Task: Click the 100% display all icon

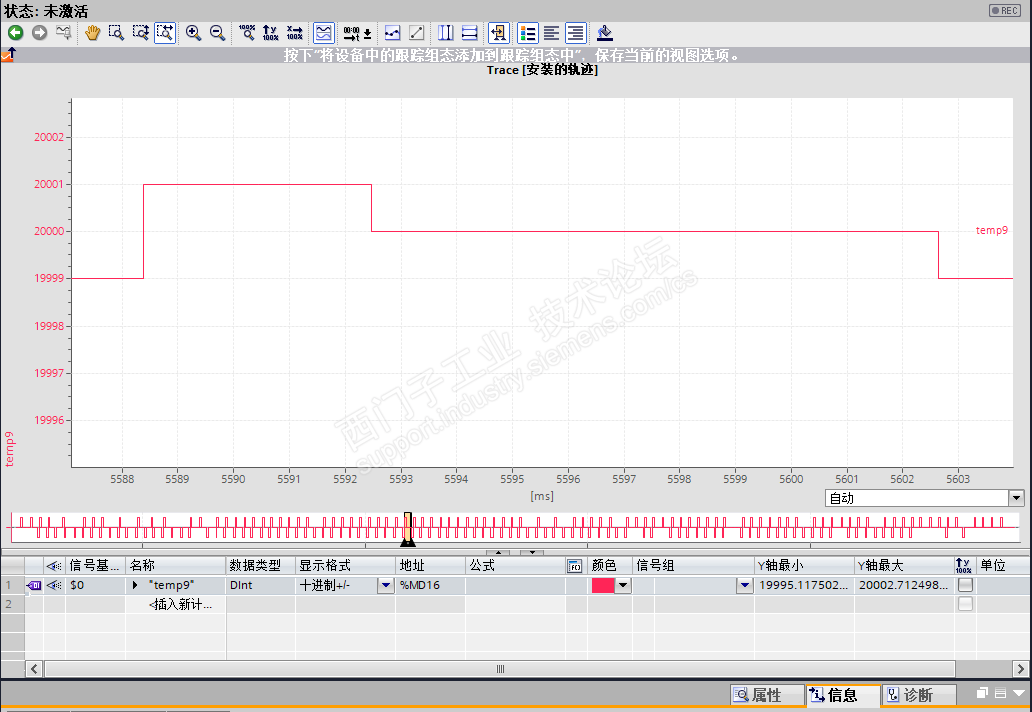Action: (247, 32)
